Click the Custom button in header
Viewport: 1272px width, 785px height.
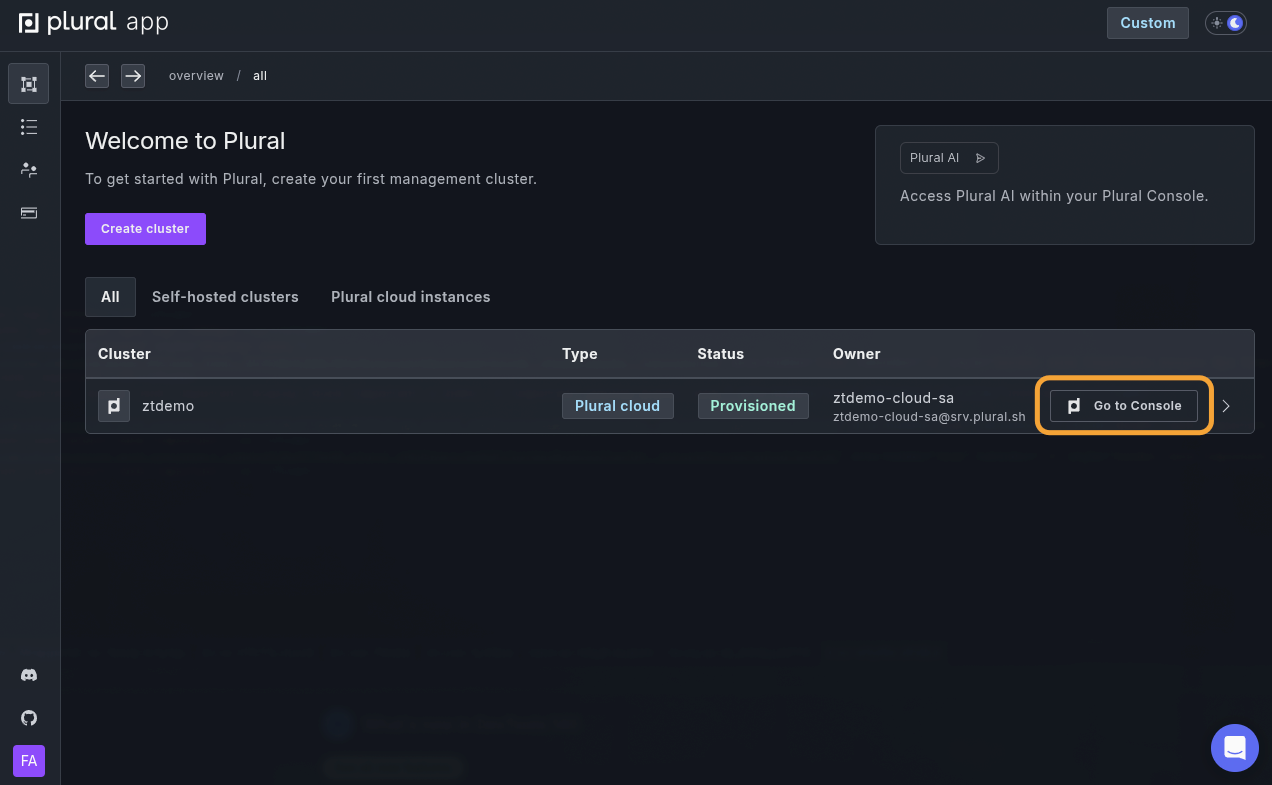click(x=1147, y=23)
